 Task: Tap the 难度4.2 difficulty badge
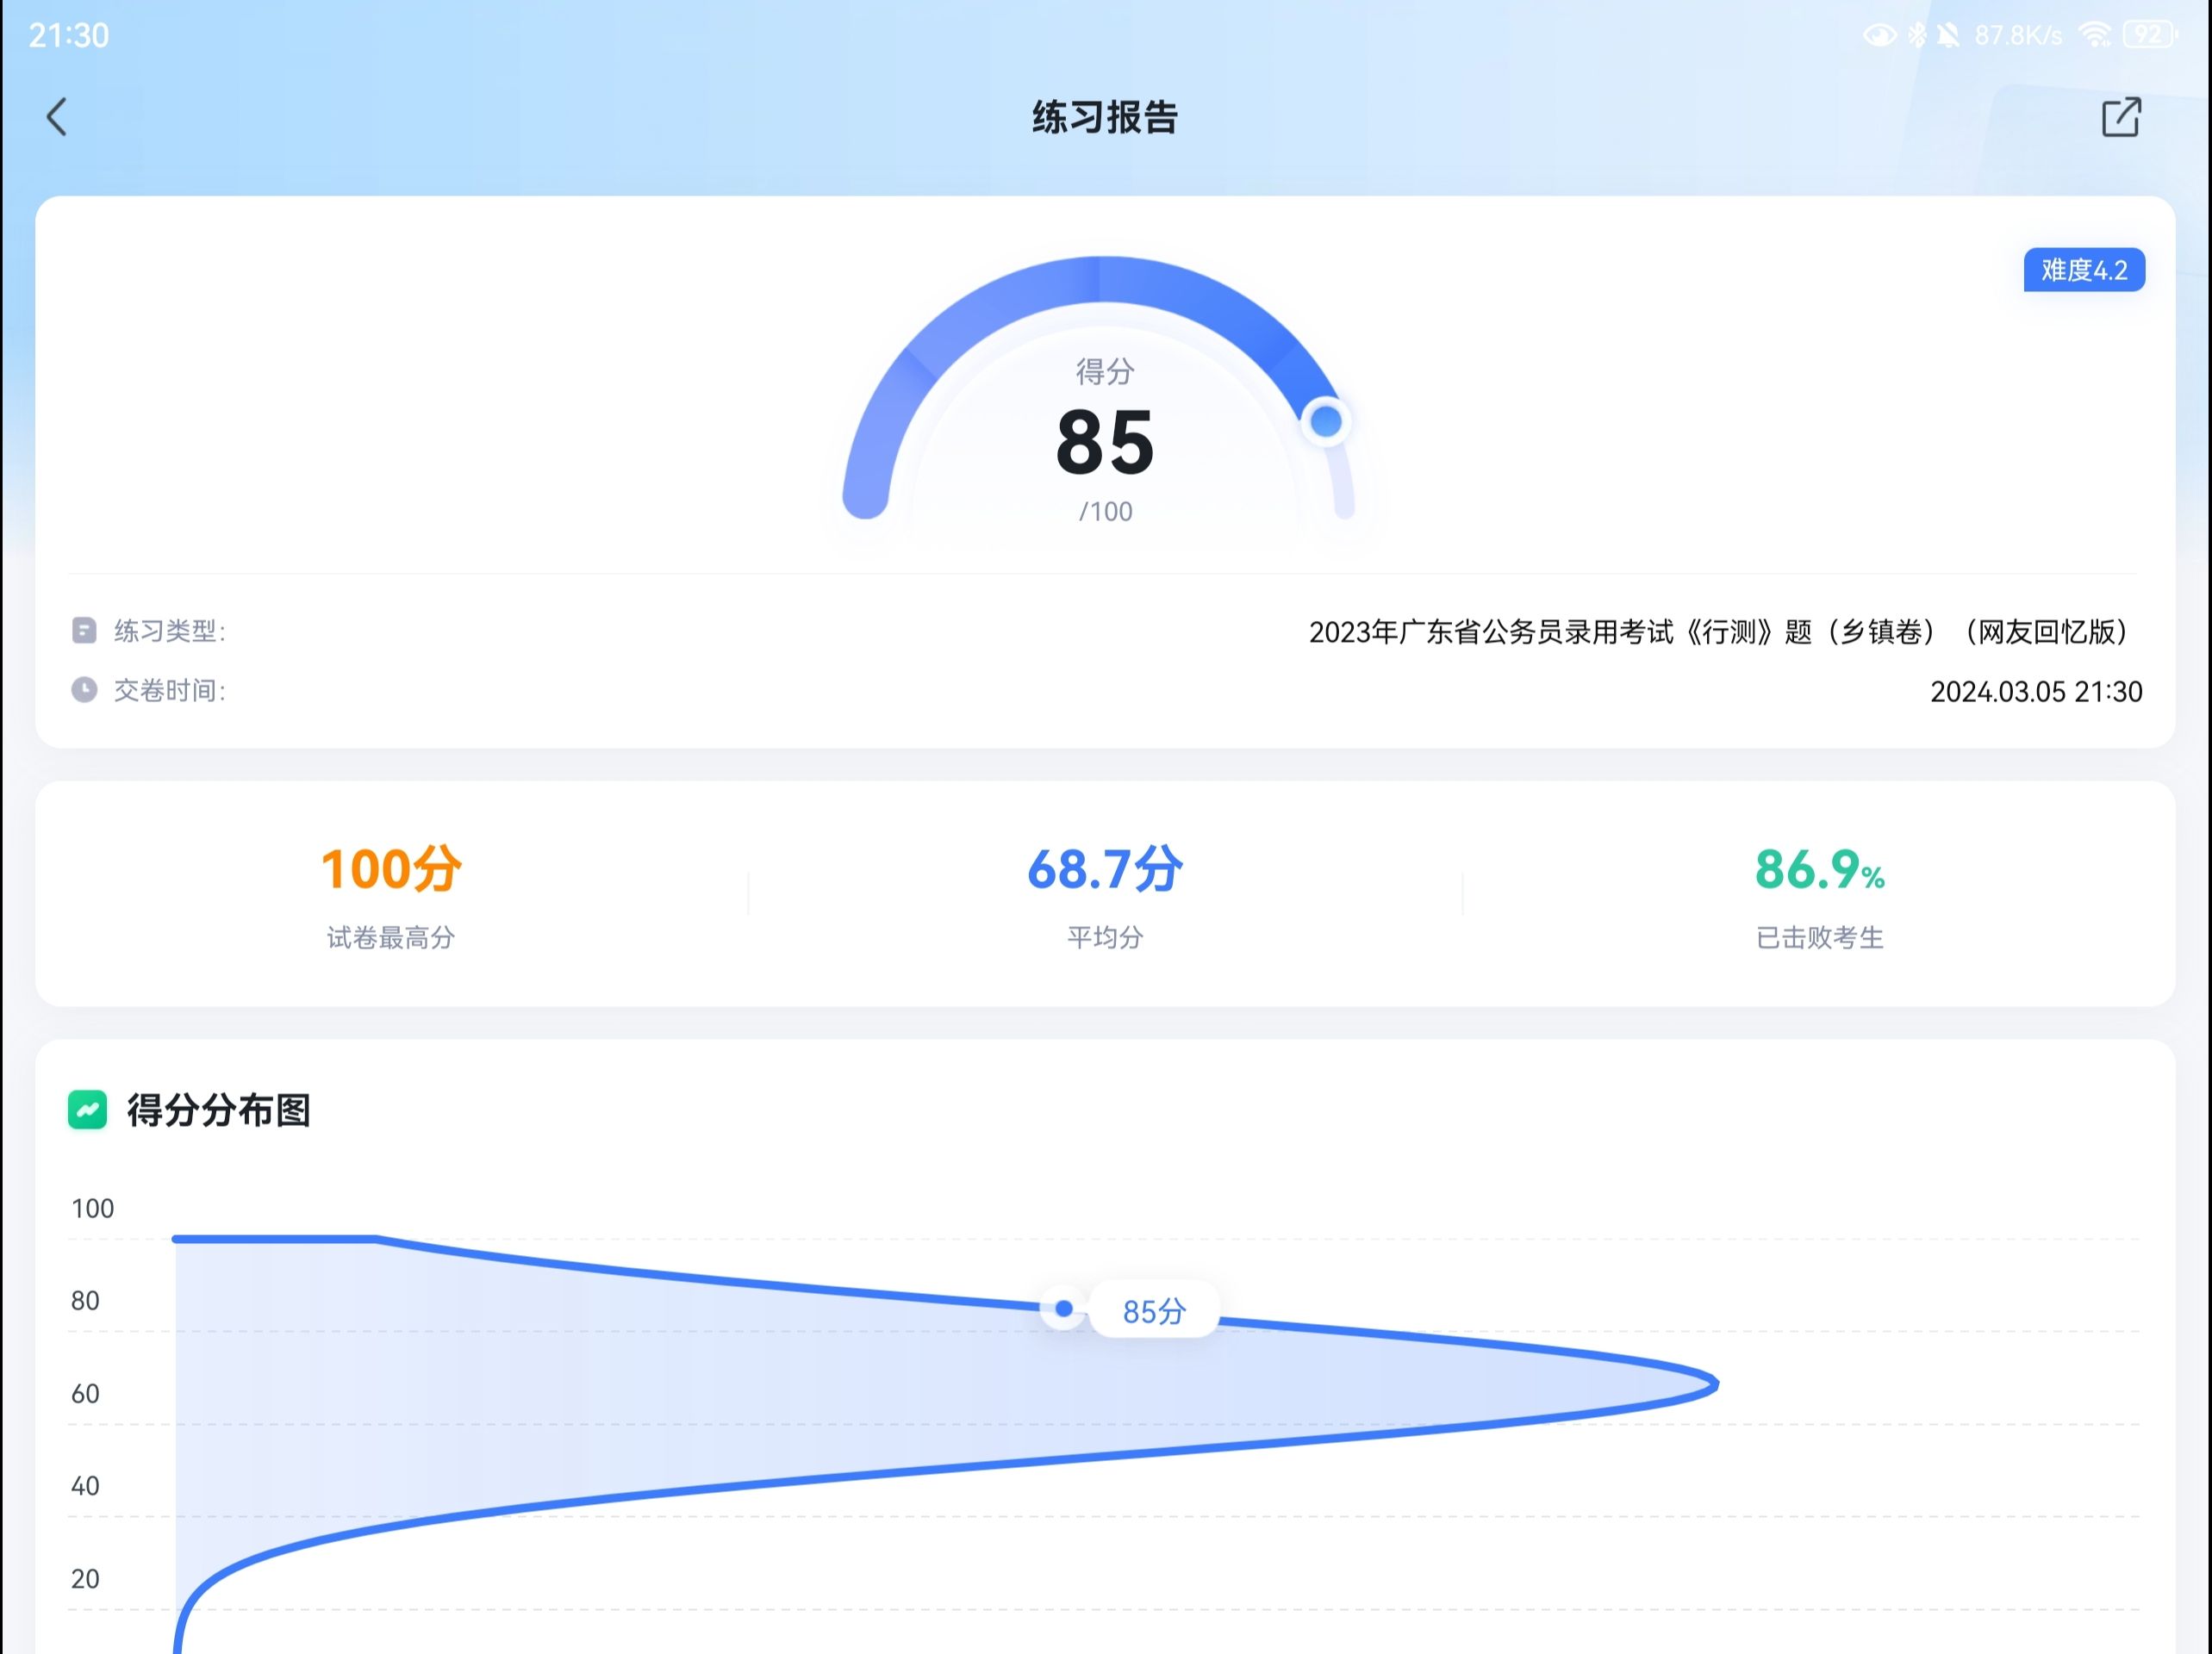[2084, 270]
